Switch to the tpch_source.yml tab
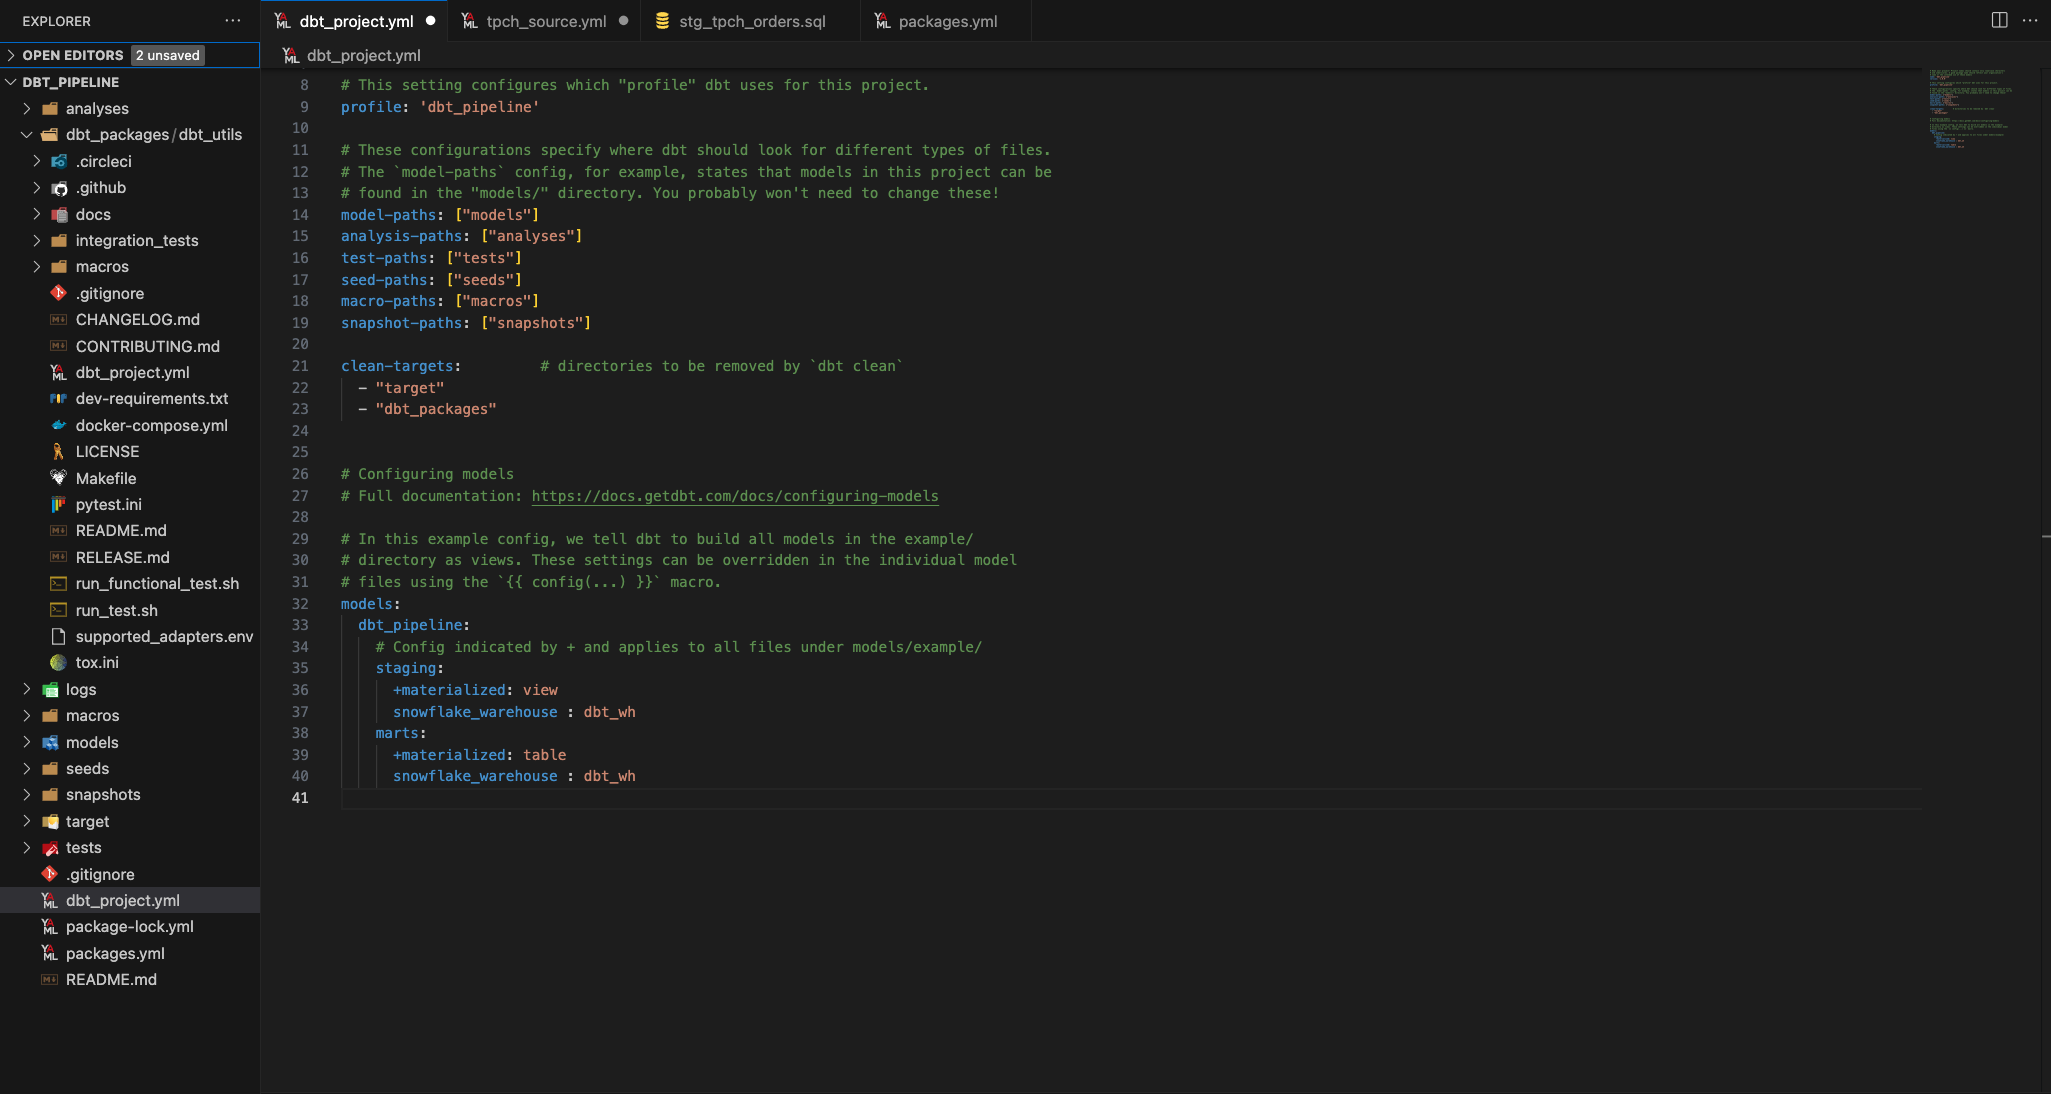 point(546,21)
